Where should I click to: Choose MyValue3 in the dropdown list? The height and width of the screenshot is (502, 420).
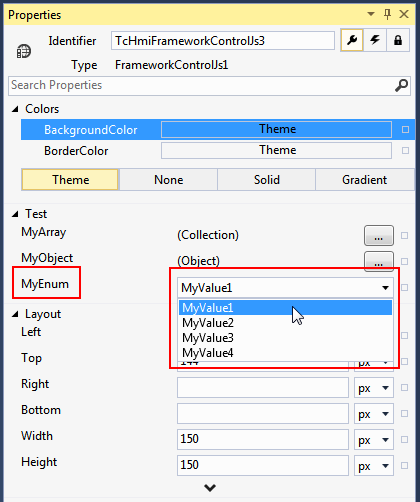[x=285, y=338]
